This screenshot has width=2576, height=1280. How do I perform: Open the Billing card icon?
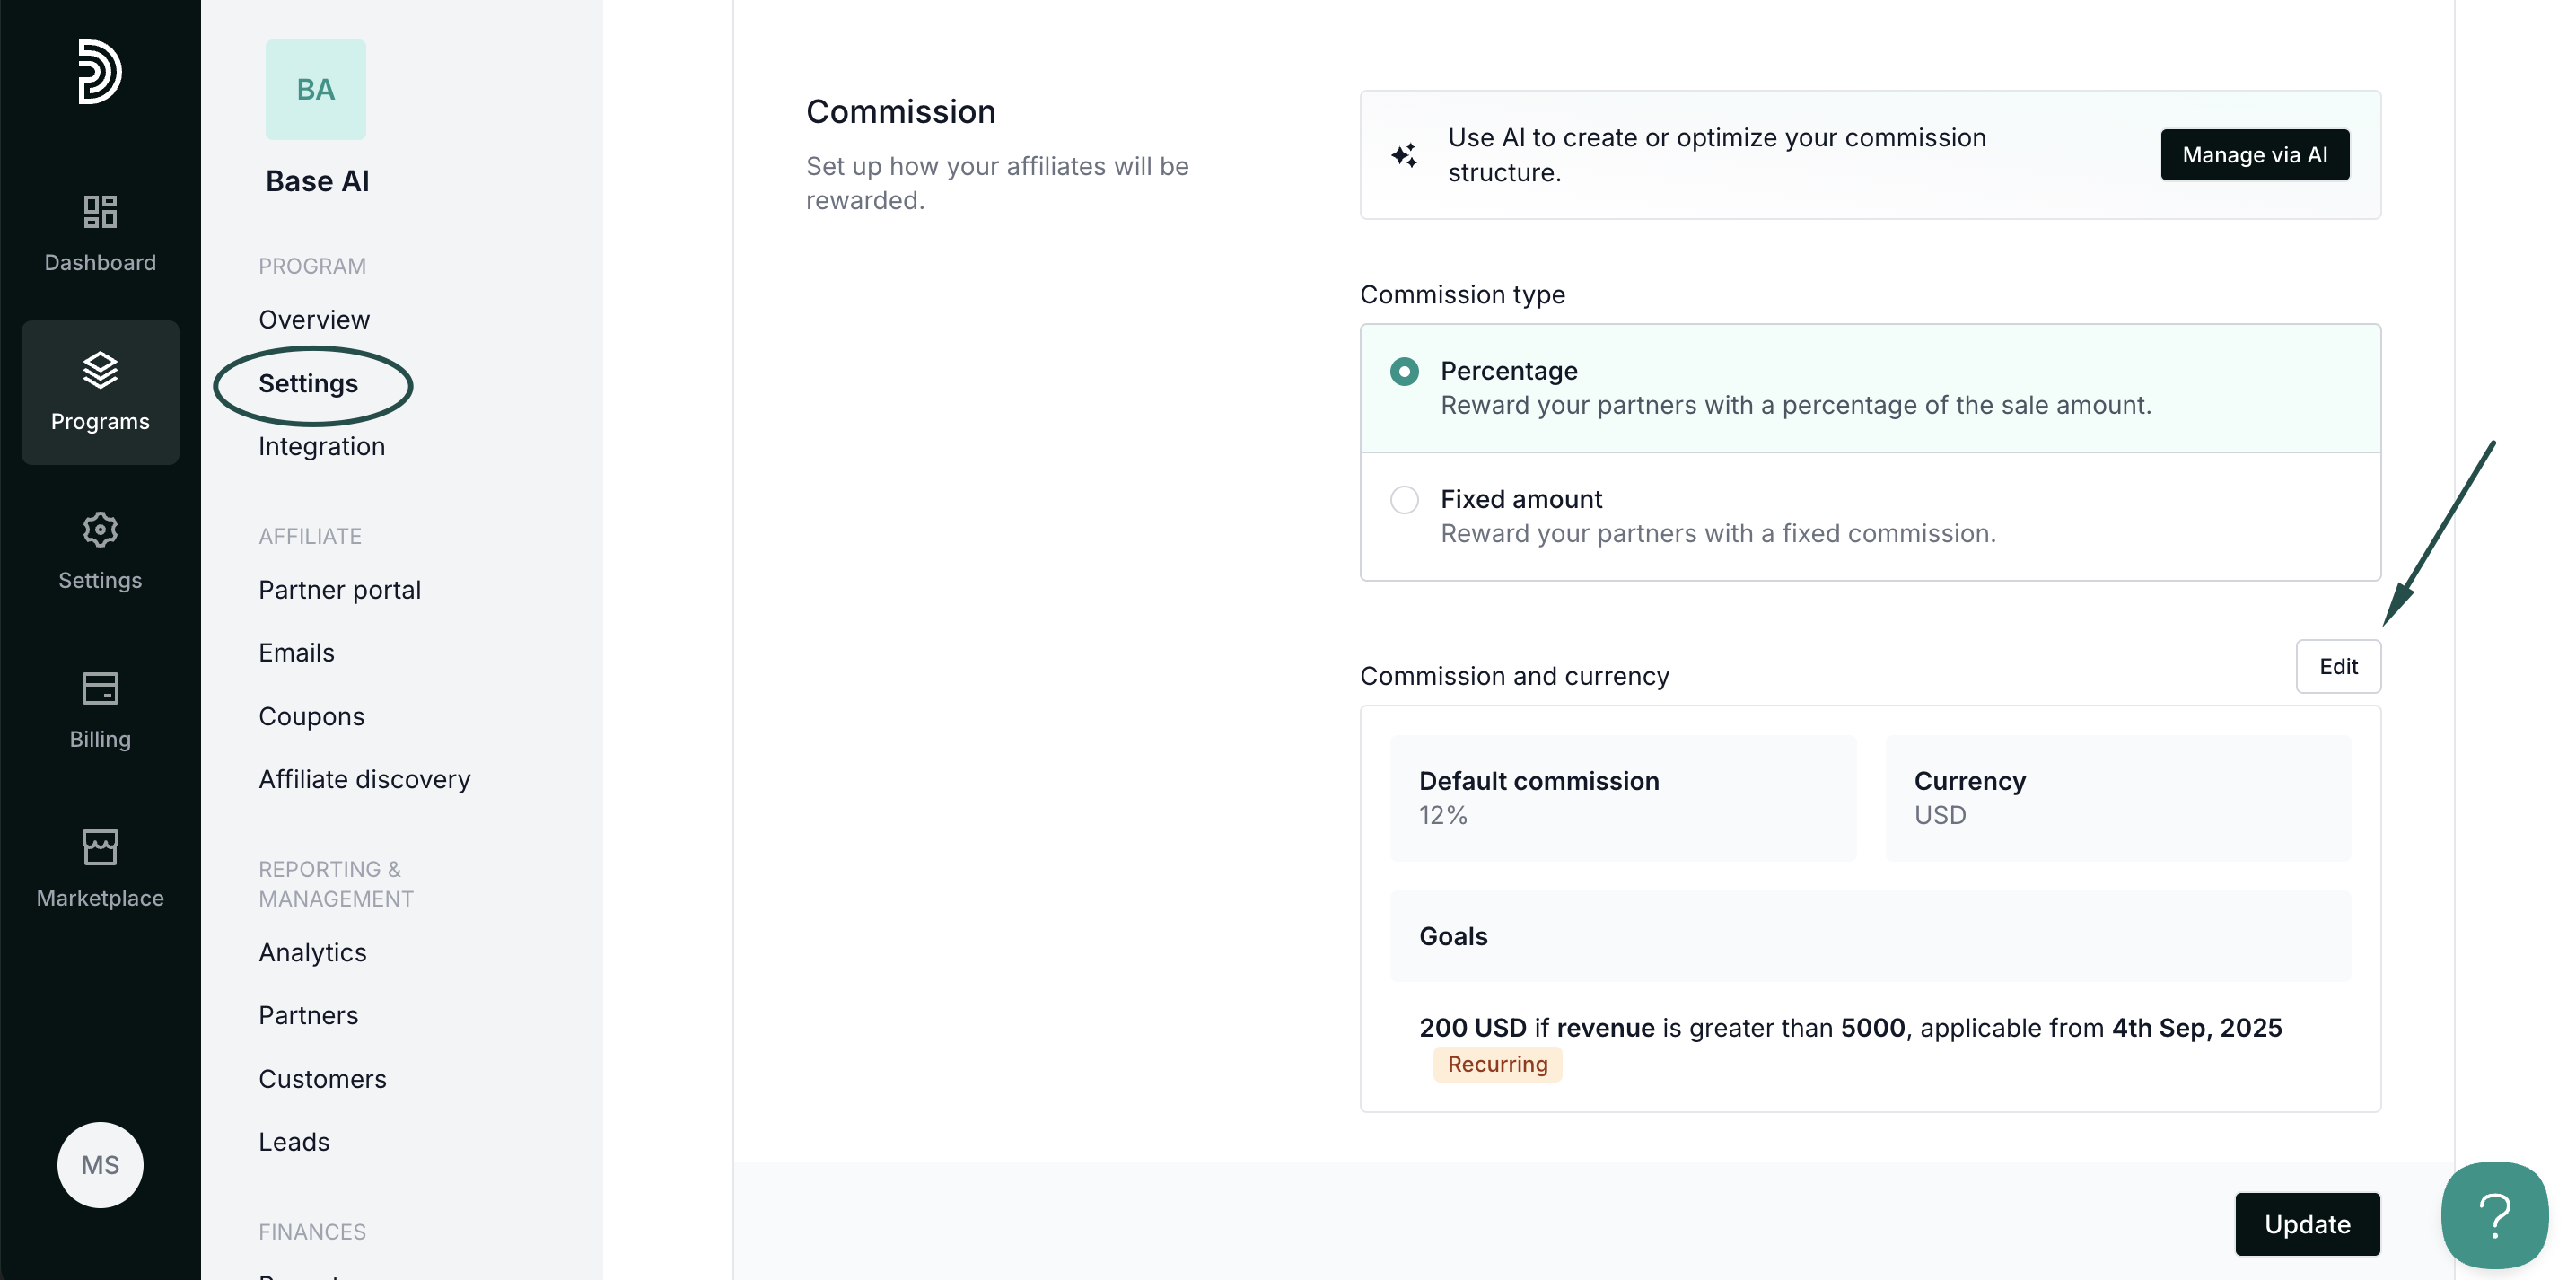pos(100,688)
